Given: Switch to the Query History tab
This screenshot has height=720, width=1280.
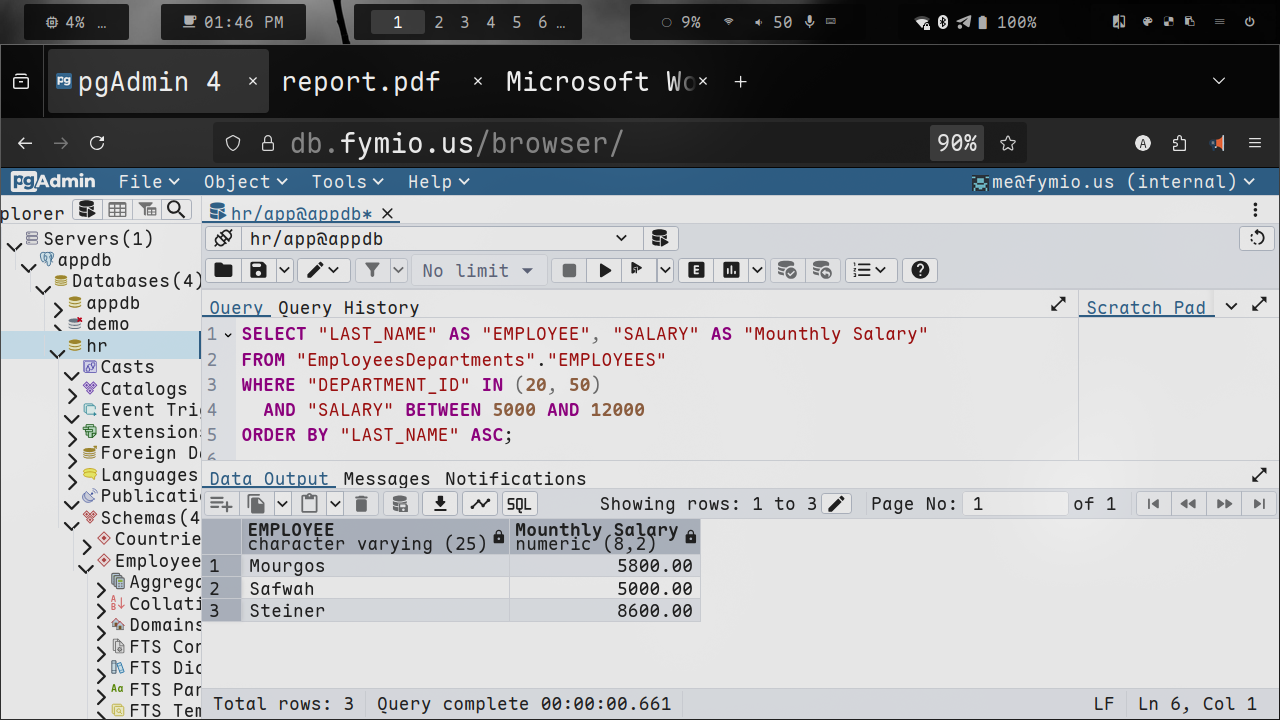Looking at the screenshot, I should tap(348, 308).
